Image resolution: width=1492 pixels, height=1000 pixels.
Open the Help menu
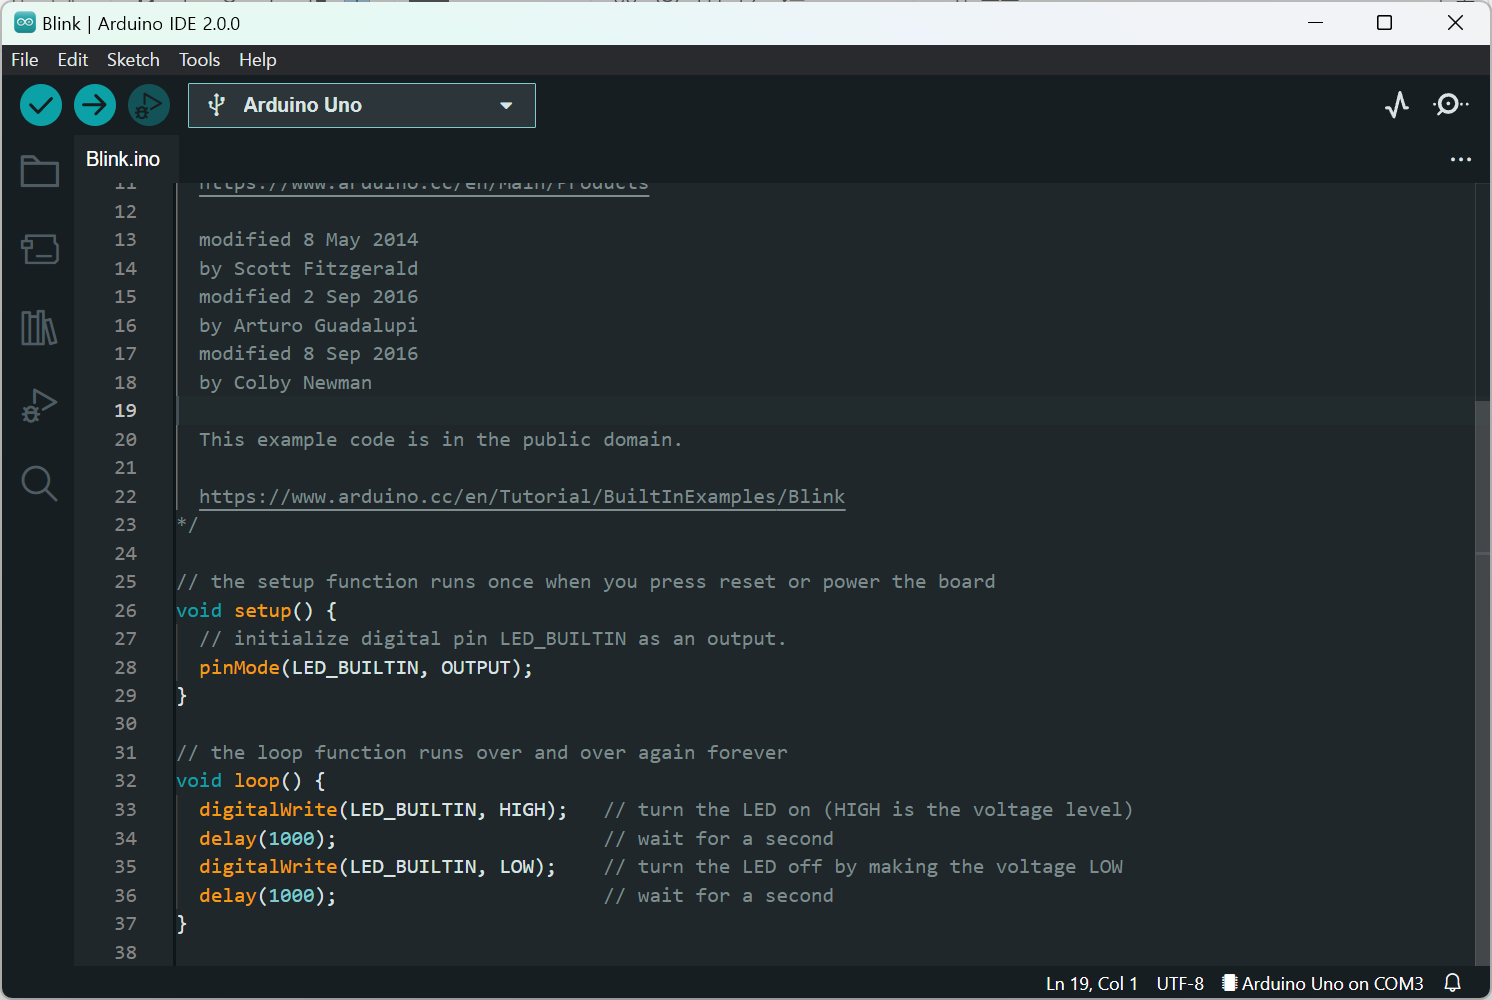(x=258, y=60)
